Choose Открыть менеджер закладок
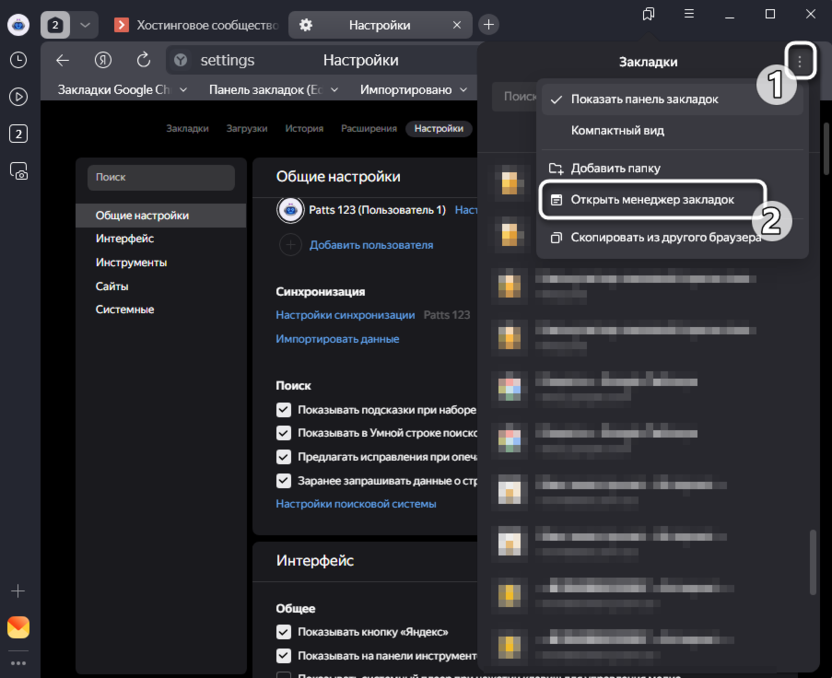Viewport: 832px width, 678px height. coord(653,199)
